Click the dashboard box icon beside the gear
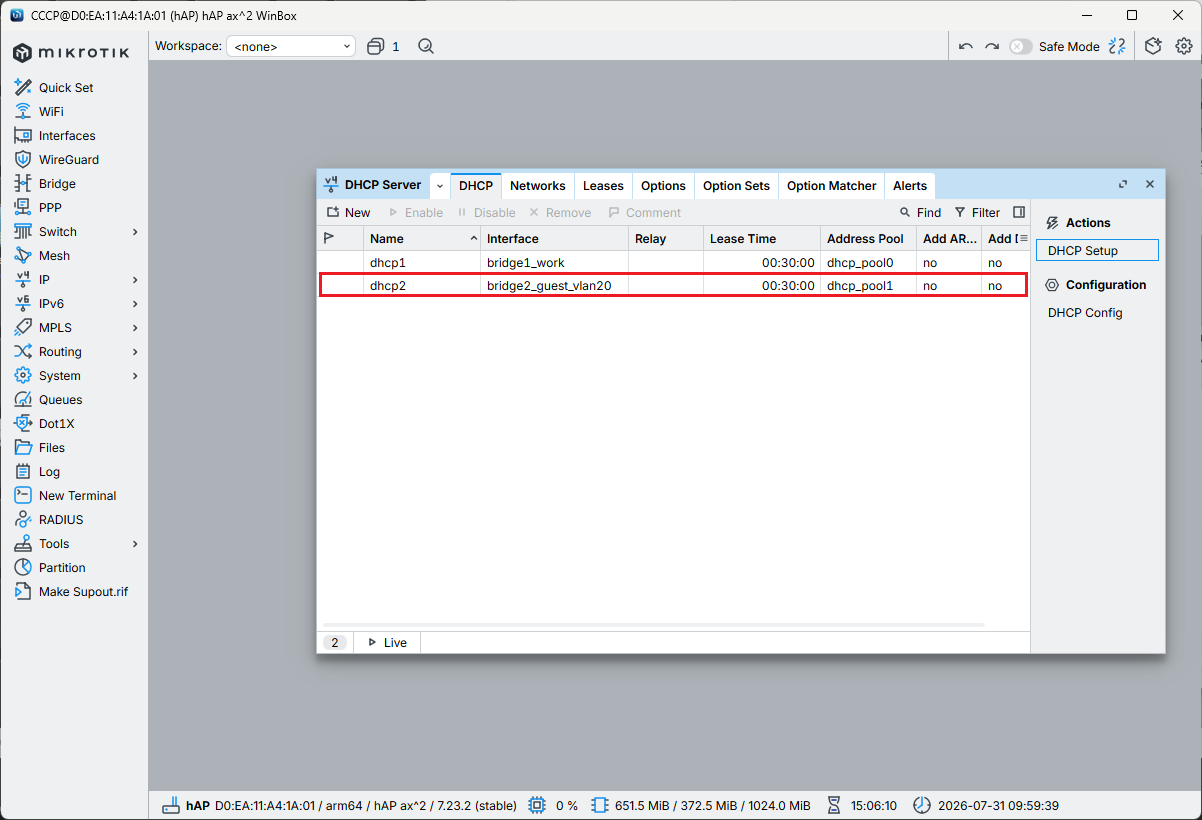This screenshot has width=1202, height=820. pos(1153,46)
